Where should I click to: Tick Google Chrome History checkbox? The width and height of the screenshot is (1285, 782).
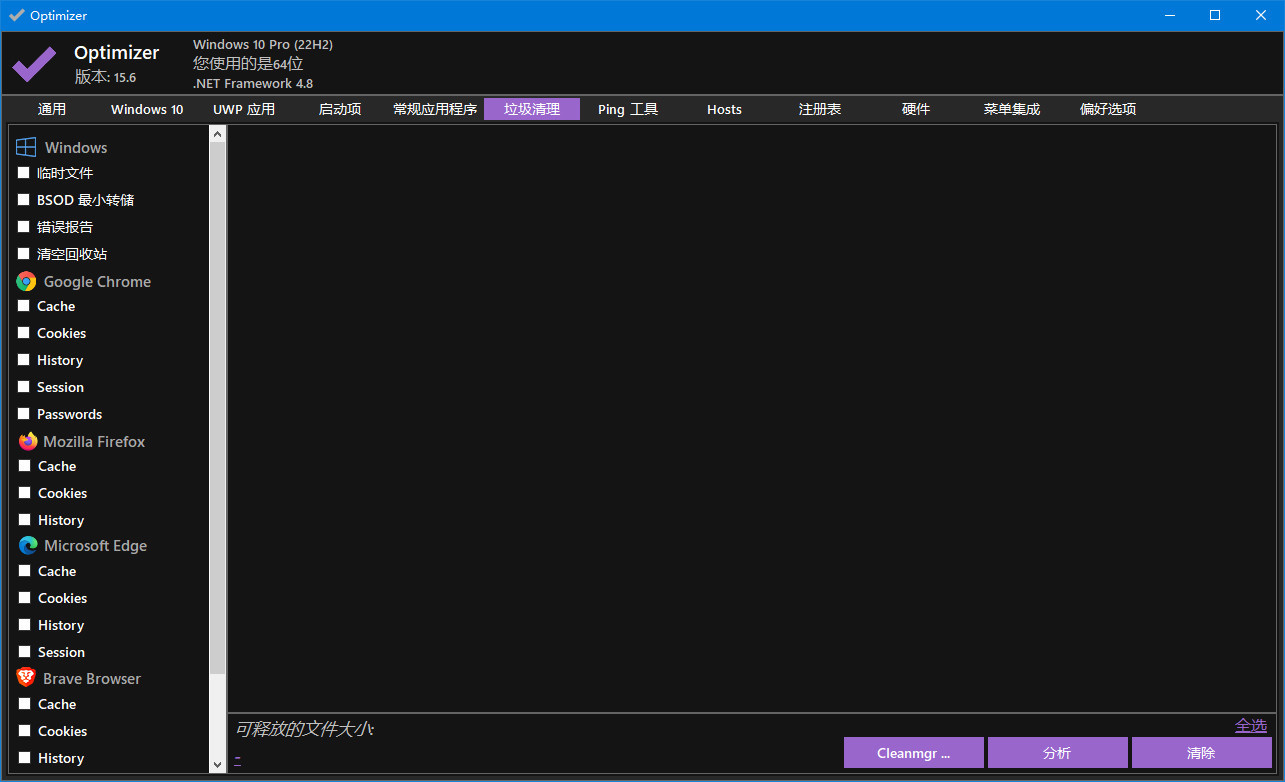pos(24,359)
